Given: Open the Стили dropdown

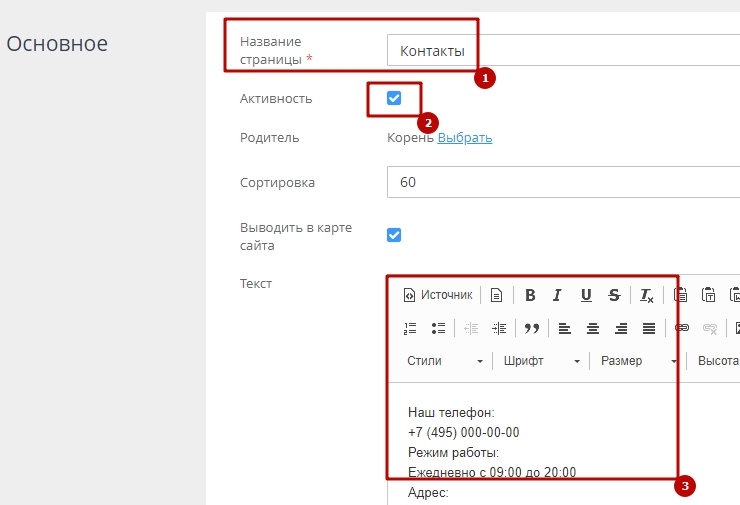Looking at the screenshot, I should [445, 361].
